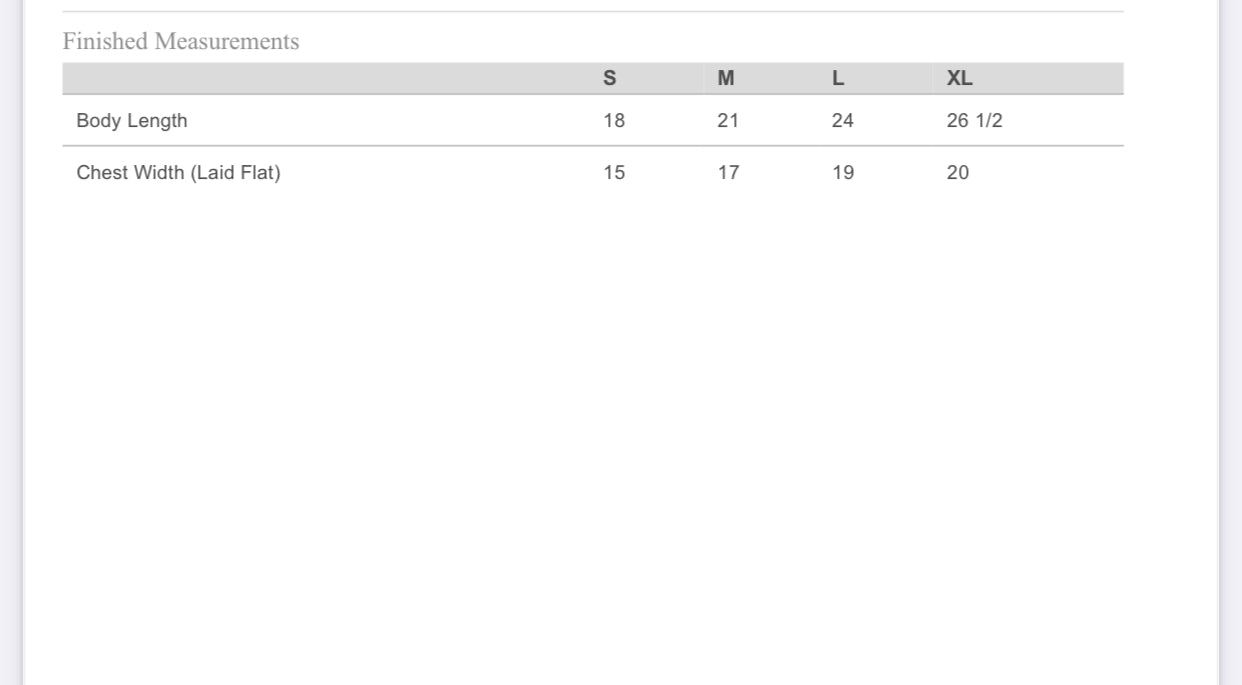Select the S size column header
Viewport: 1242px width, 685px height.
[610, 79]
